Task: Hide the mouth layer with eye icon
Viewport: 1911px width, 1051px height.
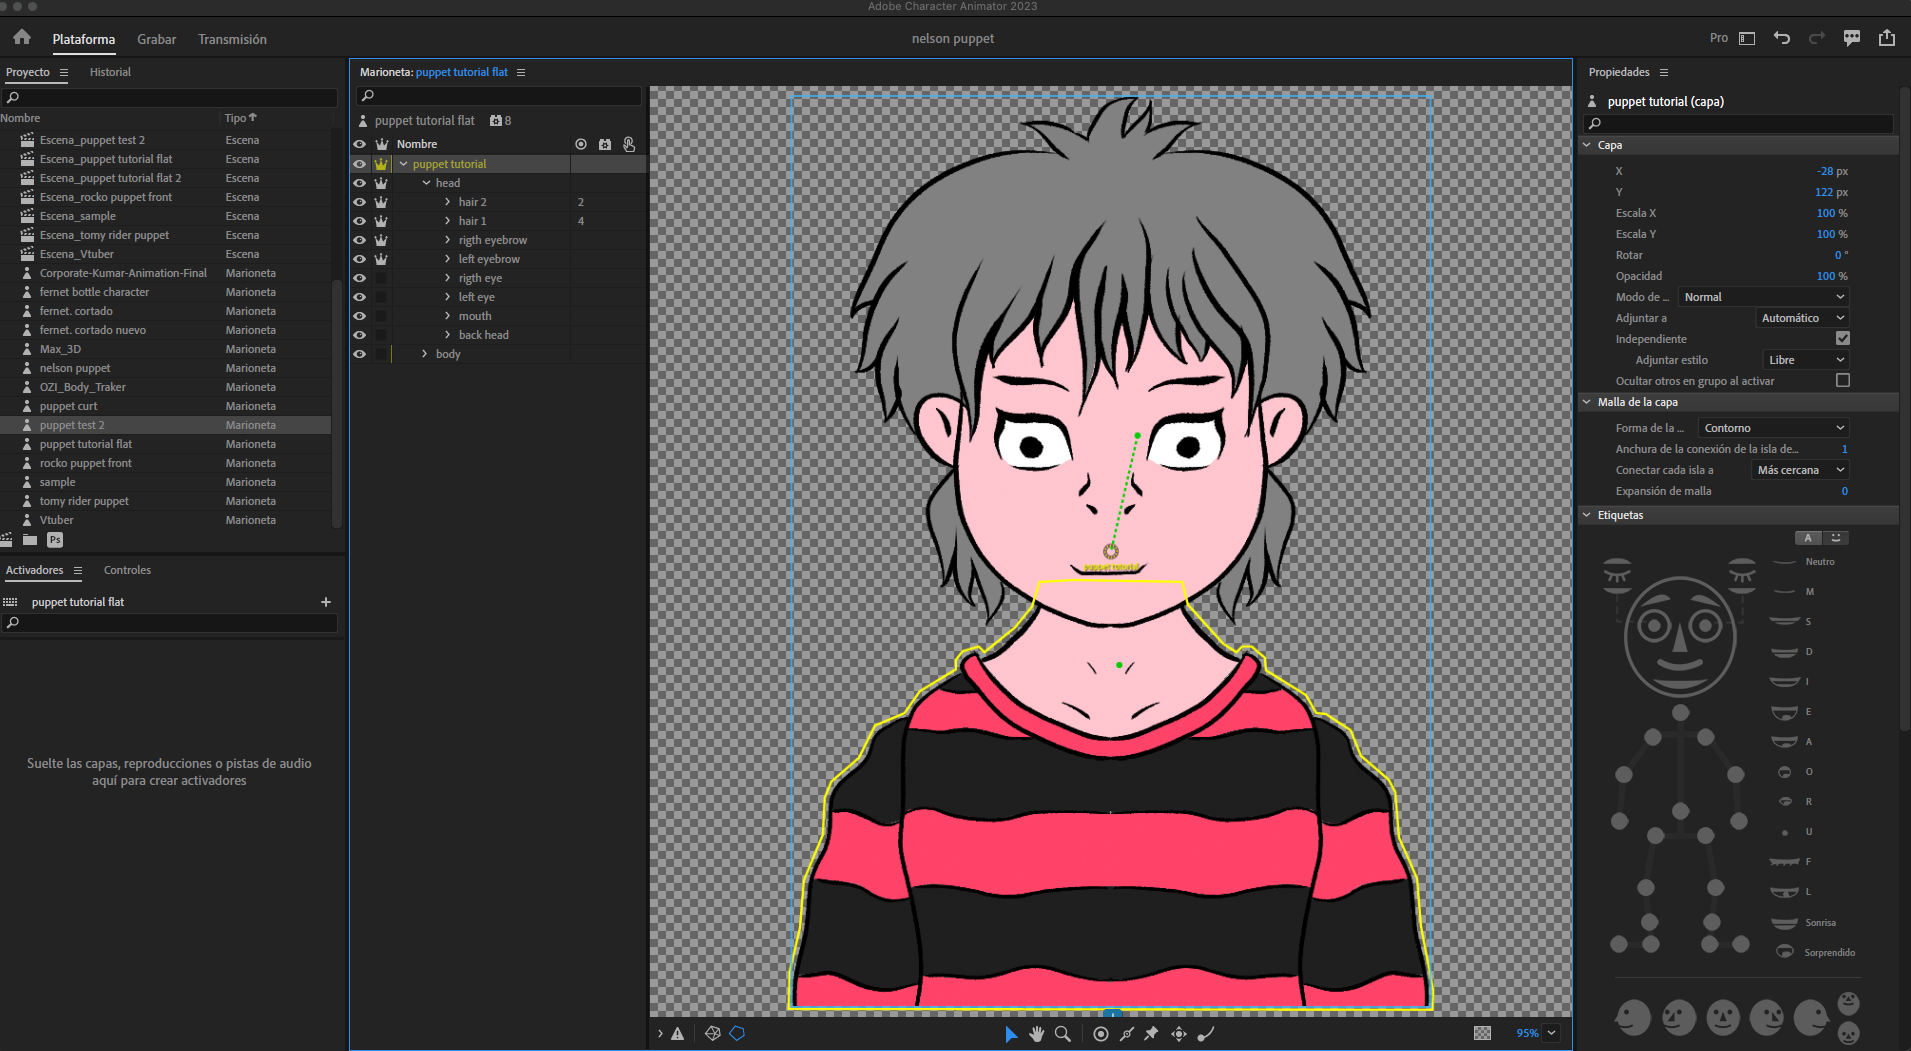Action: click(359, 316)
